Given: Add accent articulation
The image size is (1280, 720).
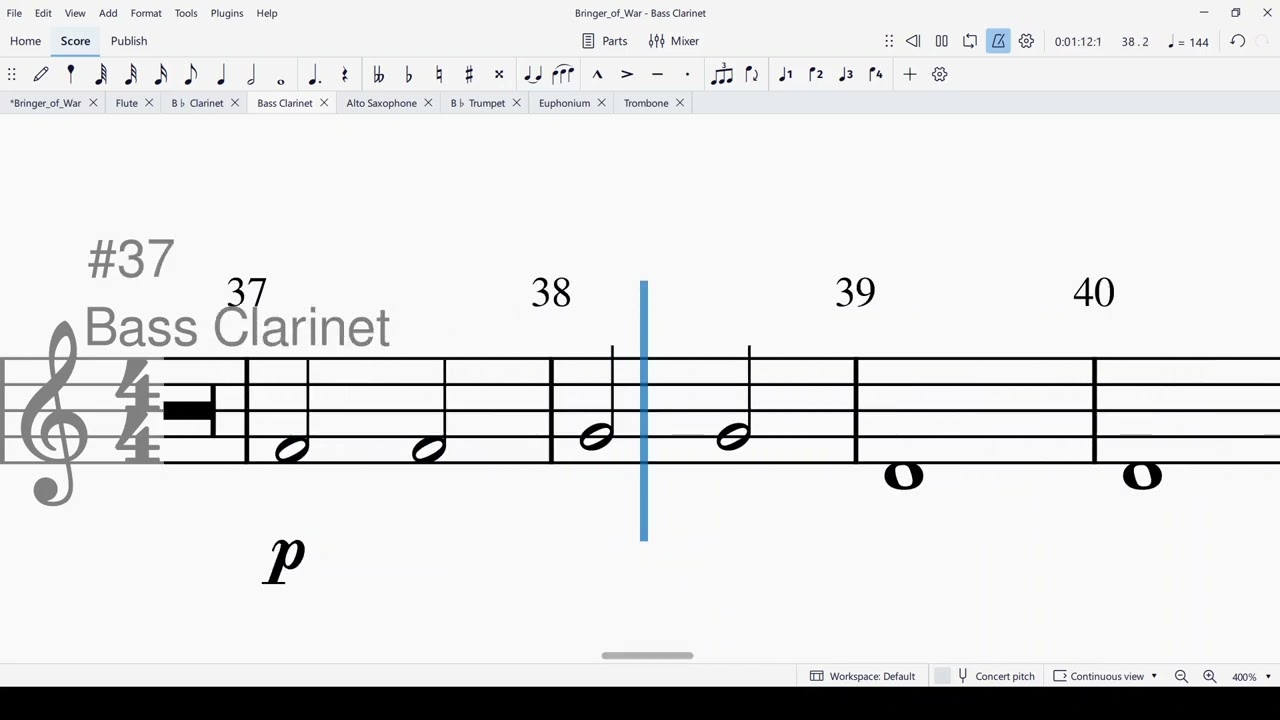Looking at the screenshot, I should (x=627, y=74).
